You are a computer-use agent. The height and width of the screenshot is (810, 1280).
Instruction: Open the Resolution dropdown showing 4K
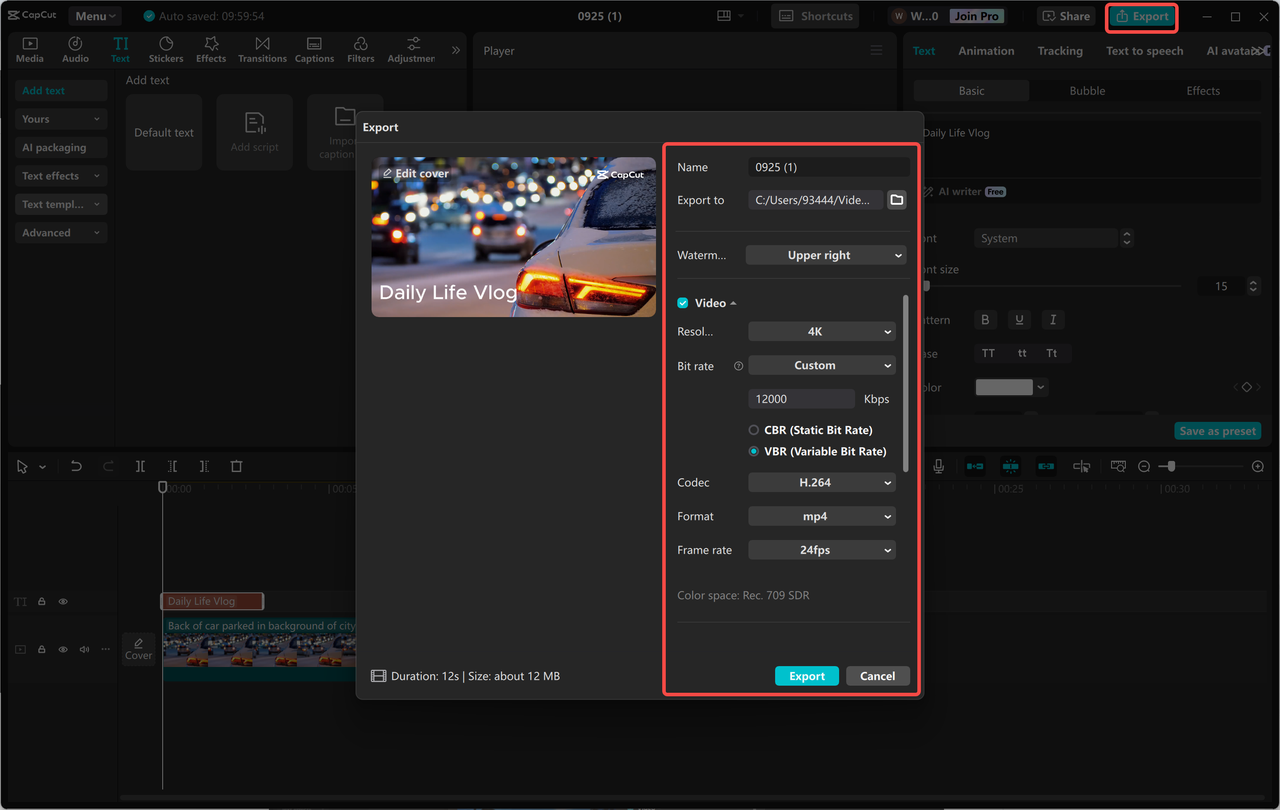pos(821,331)
